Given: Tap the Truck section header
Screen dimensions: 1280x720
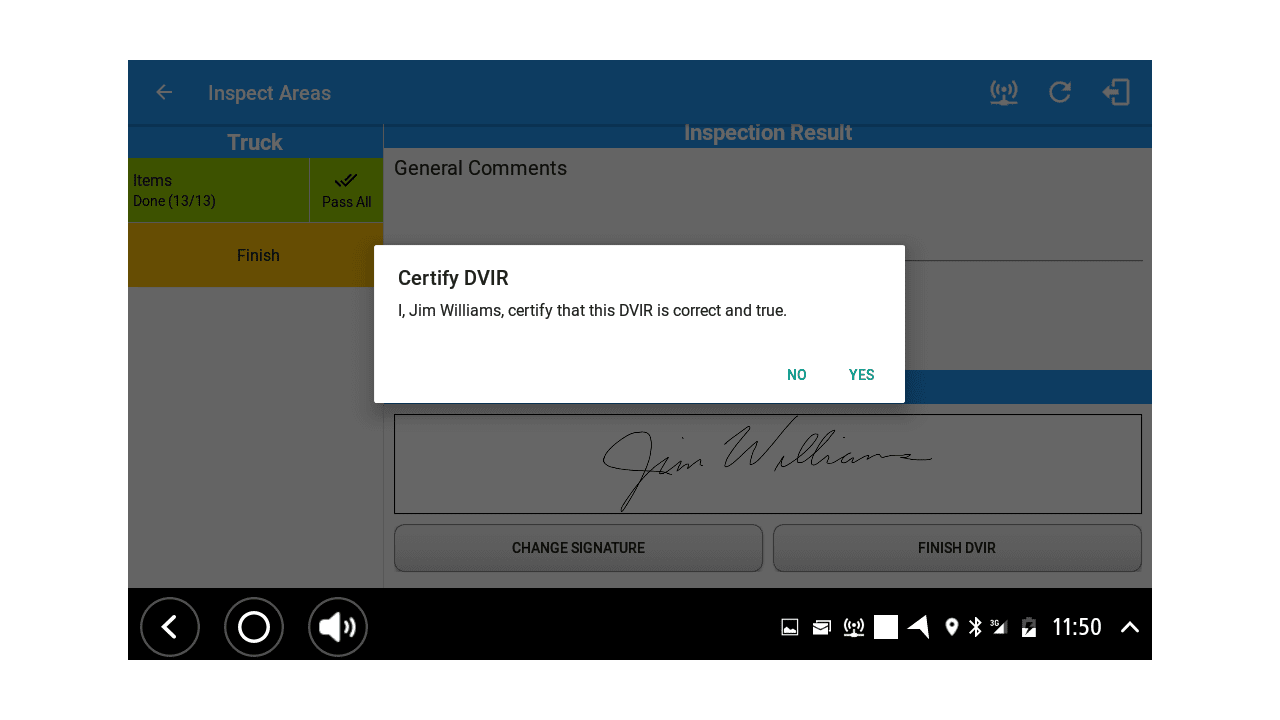Looking at the screenshot, I should click(255, 142).
